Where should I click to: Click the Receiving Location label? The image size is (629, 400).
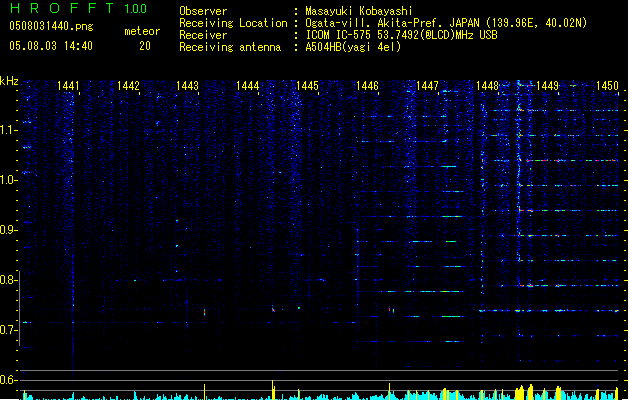click(x=233, y=23)
